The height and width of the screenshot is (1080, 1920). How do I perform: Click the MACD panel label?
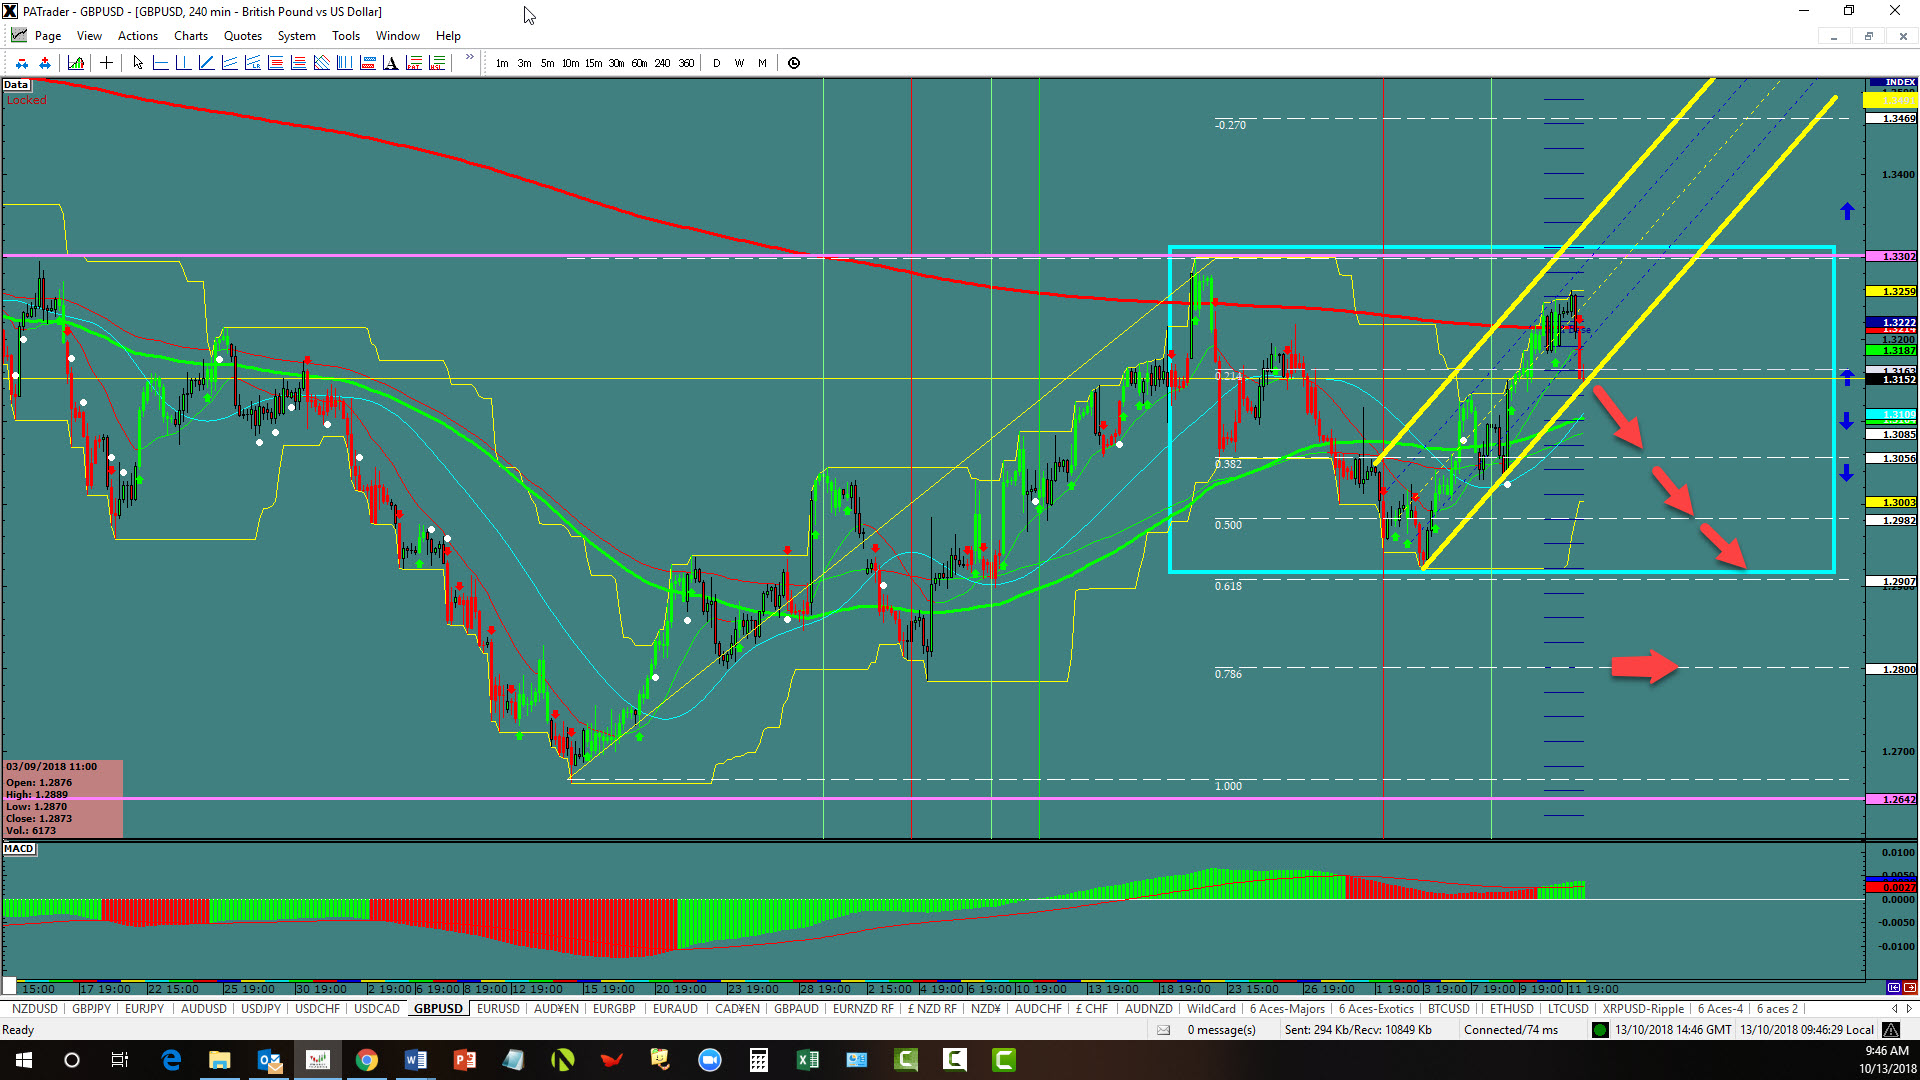tap(19, 849)
